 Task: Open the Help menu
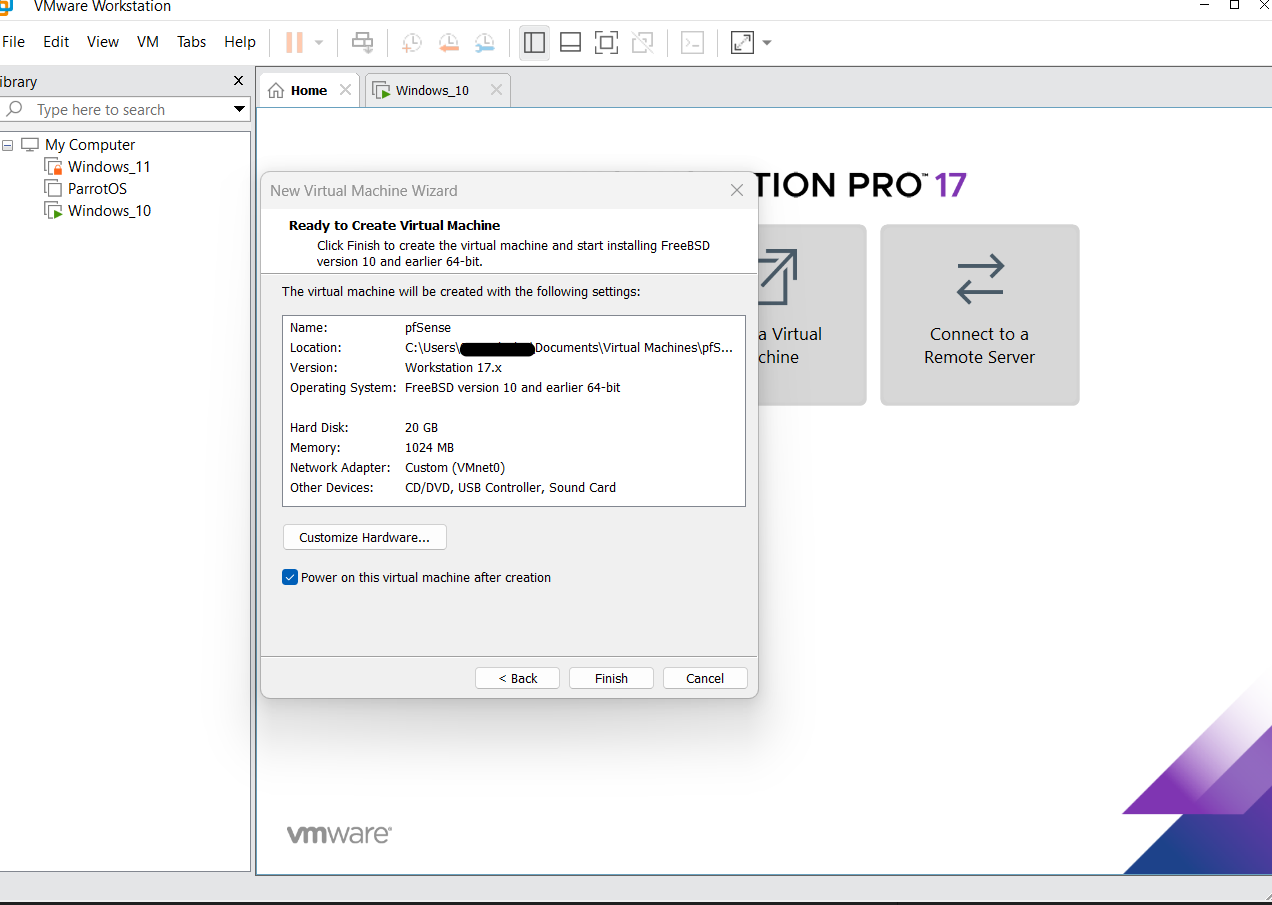240,42
